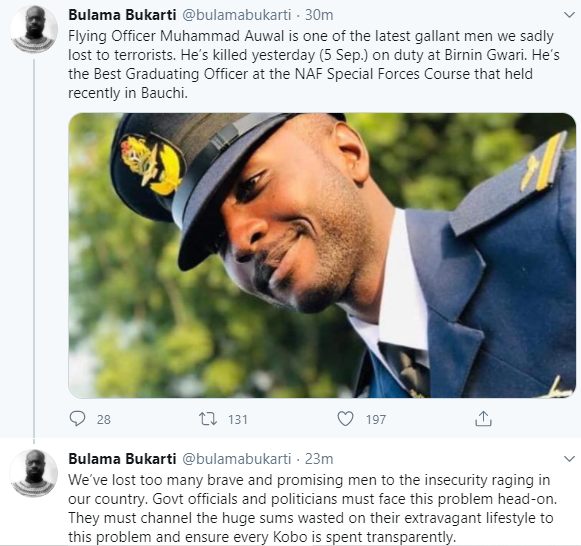Open Bulama Bukarti name on first tweet
Image resolution: width=581 pixels, height=546 pixels.
(x=122, y=15)
